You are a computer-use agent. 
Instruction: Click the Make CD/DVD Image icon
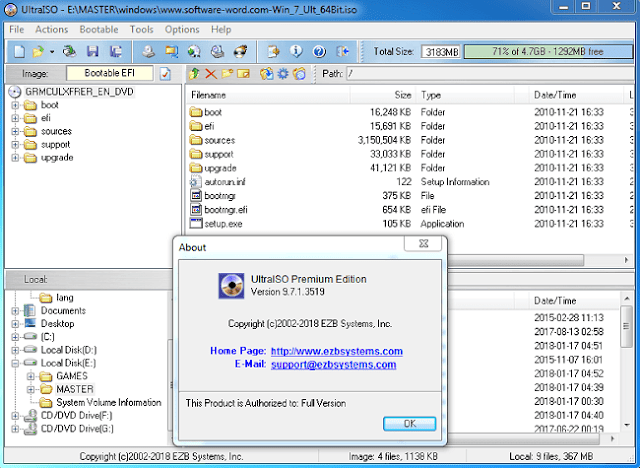149,51
